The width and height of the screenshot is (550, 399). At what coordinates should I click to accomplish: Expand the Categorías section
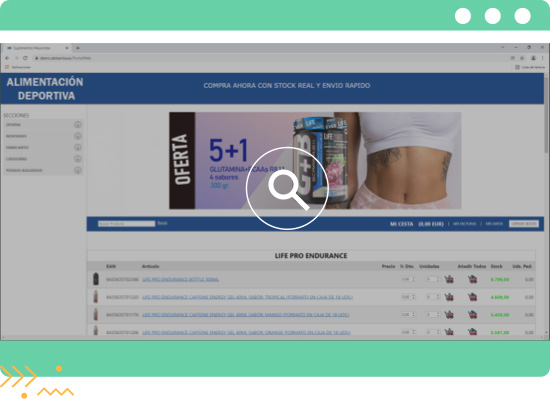tap(78, 159)
